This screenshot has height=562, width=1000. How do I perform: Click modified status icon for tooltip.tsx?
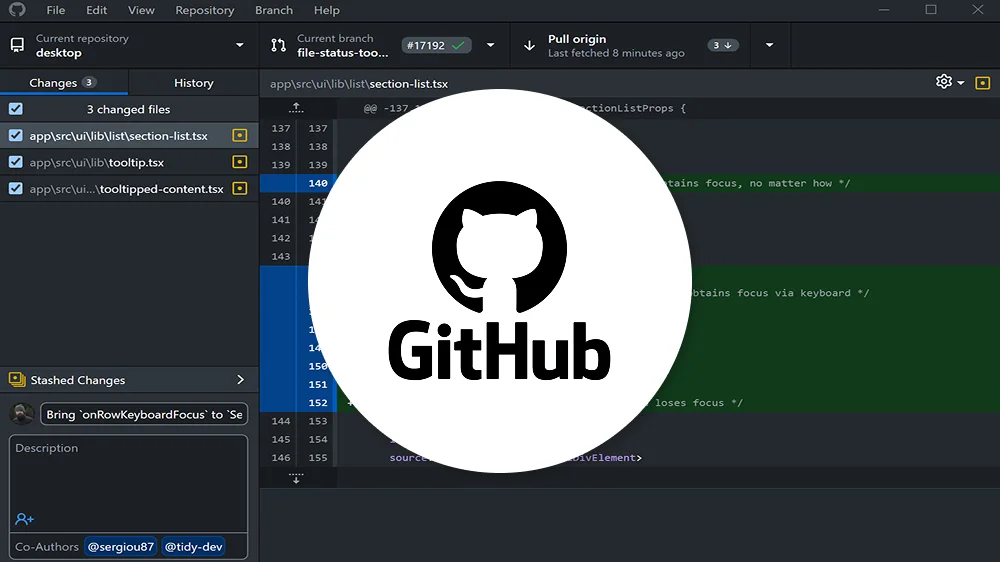[x=240, y=162]
